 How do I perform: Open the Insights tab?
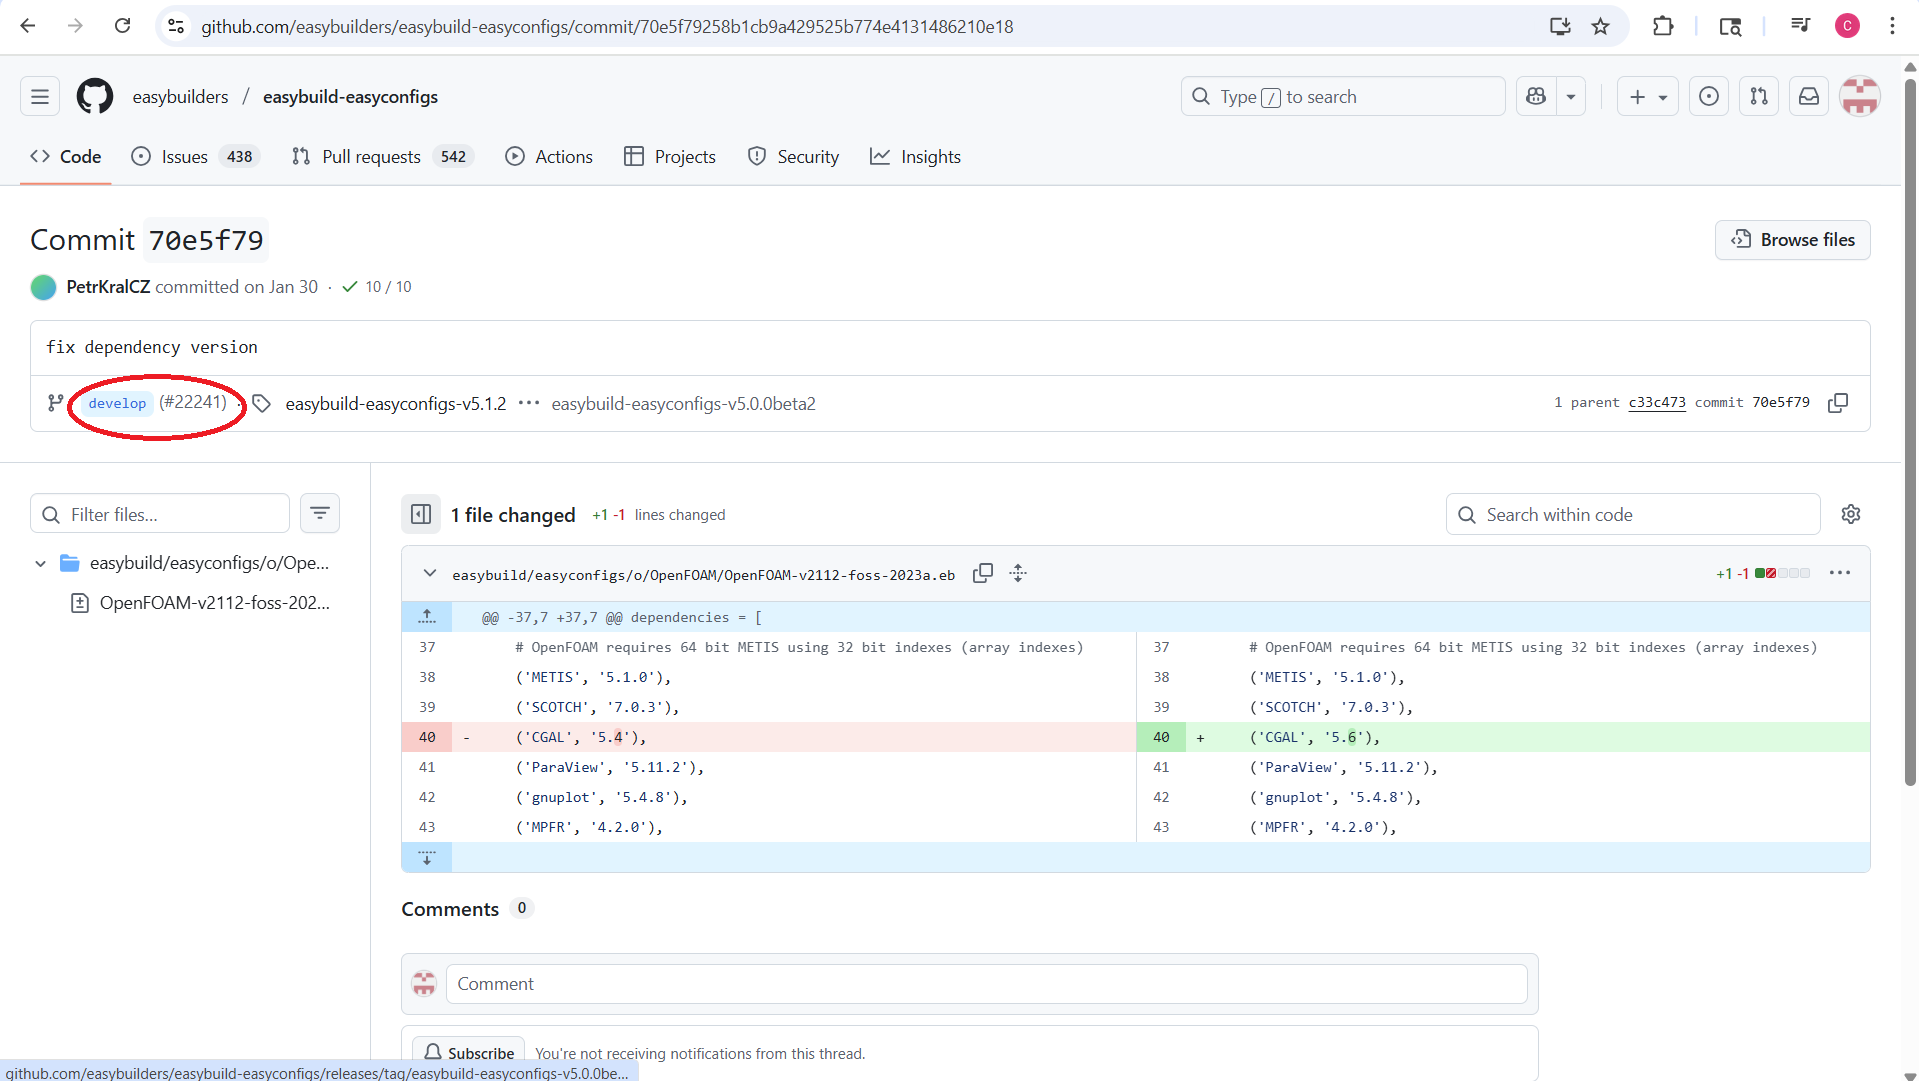pos(916,156)
